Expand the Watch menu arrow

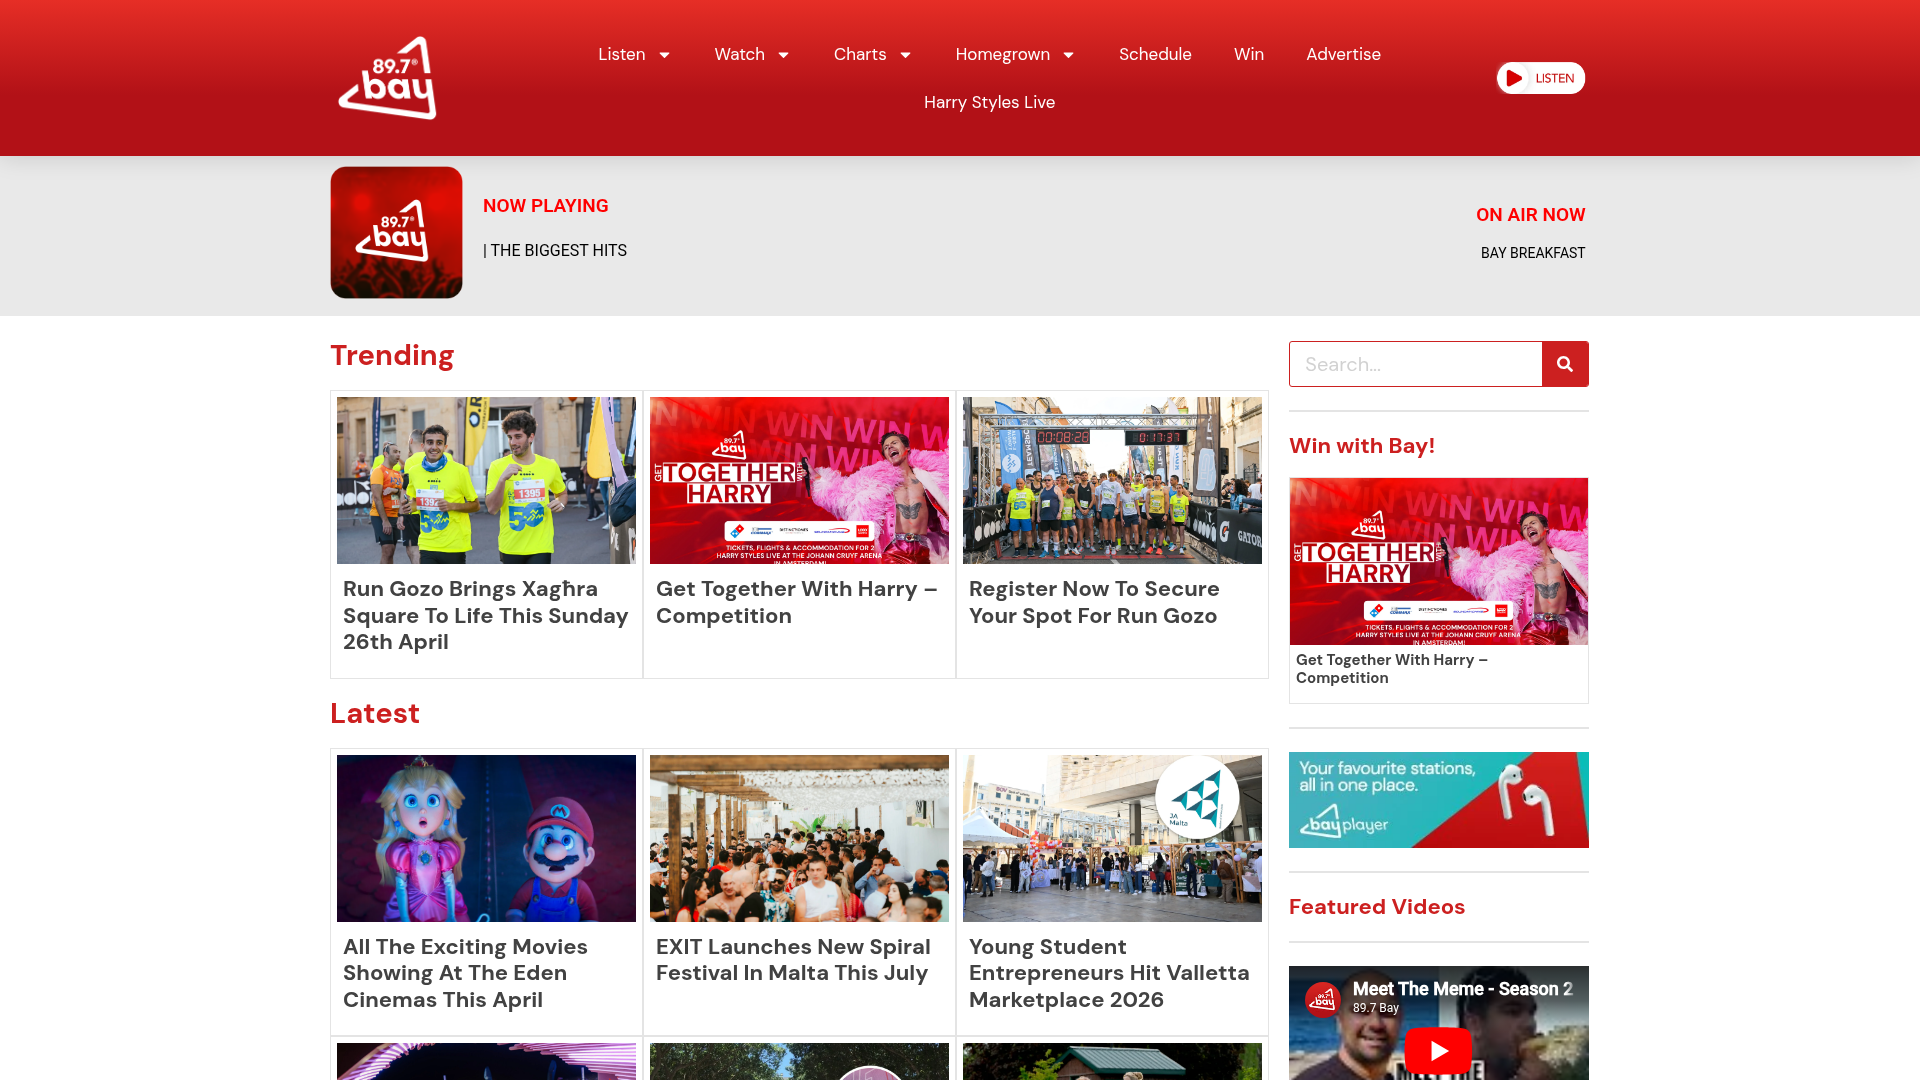pyautogui.click(x=783, y=55)
